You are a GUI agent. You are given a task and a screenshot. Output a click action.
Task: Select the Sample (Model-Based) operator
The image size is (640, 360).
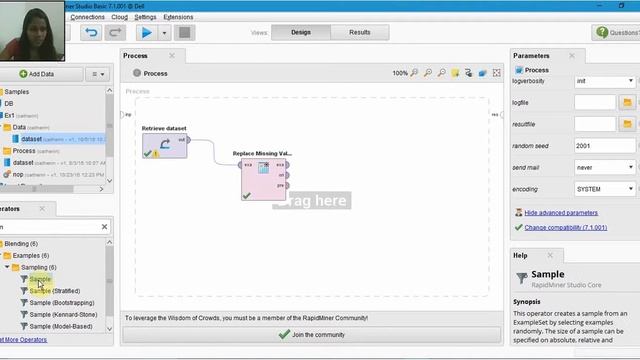coord(61,327)
